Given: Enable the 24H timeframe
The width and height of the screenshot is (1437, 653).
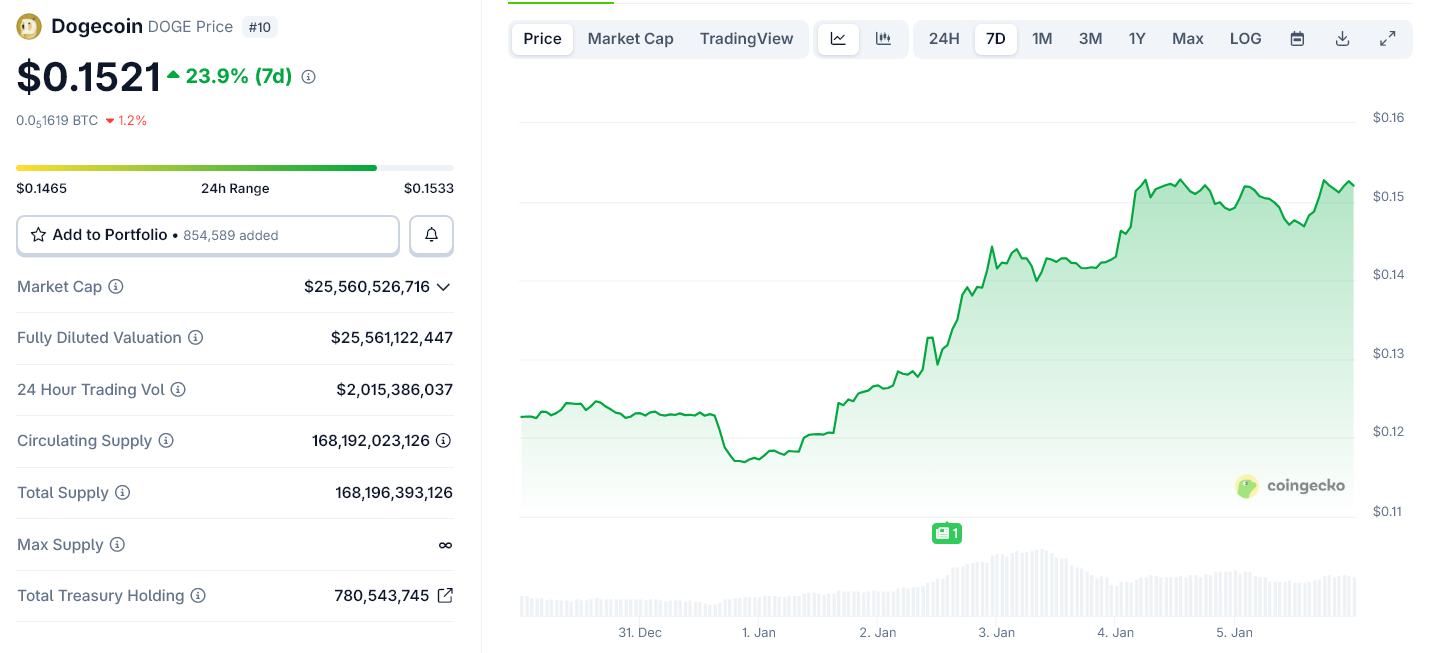Looking at the screenshot, I should point(943,38).
